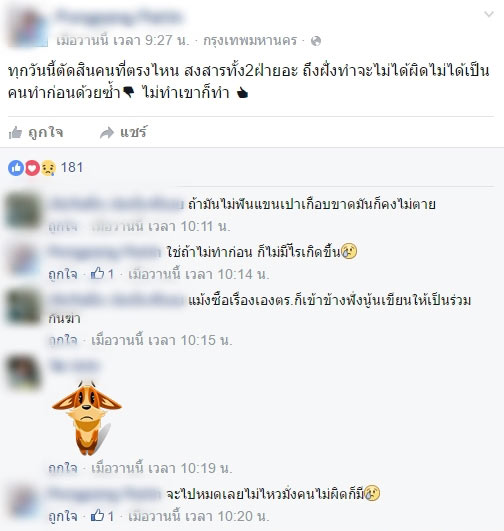Open the sticker commenter's blurred avatar

click(23, 372)
